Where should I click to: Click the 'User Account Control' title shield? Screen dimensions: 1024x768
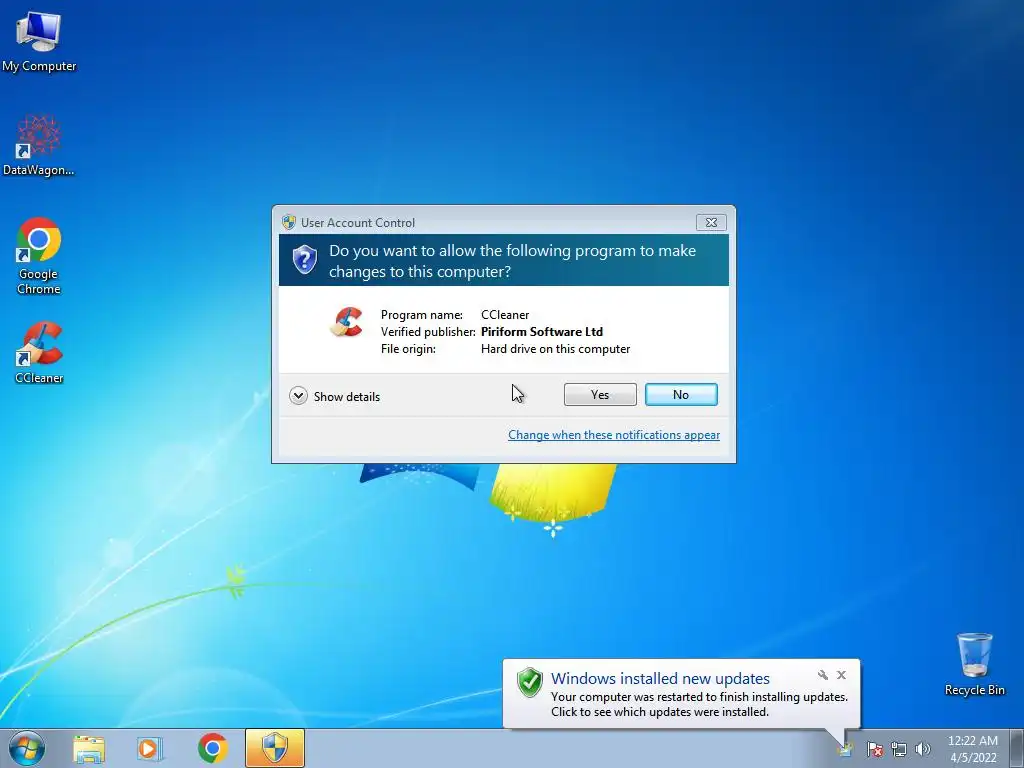pyautogui.click(x=289, y=222)
